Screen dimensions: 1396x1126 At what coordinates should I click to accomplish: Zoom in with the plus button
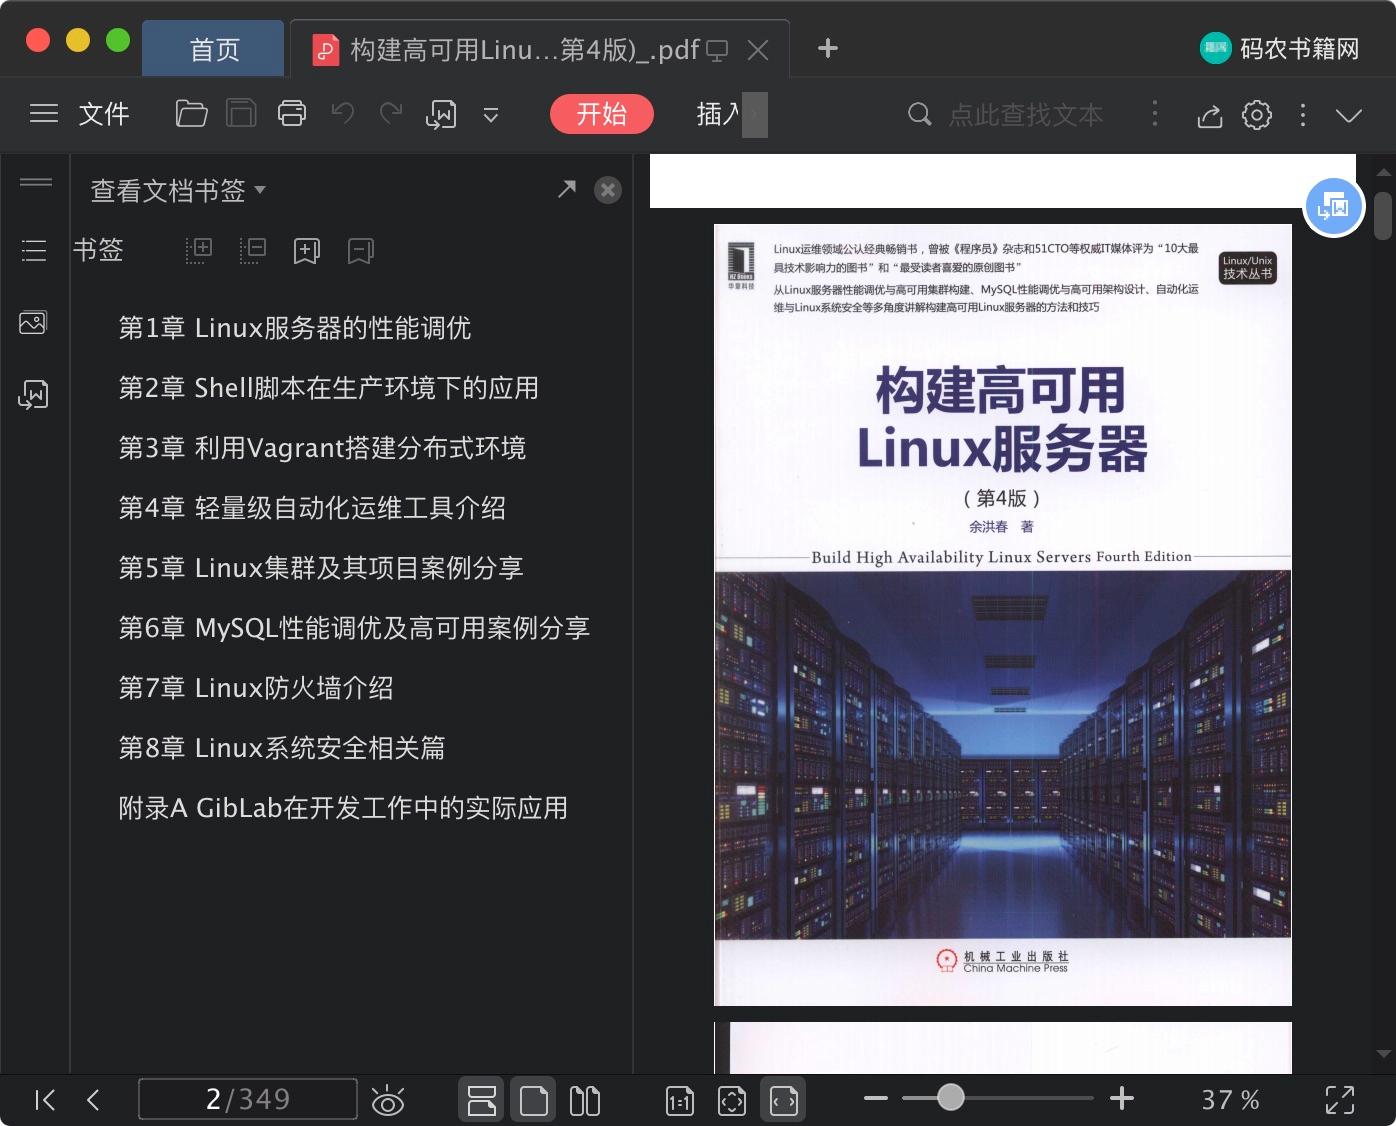click(x=1122, y=1098)
